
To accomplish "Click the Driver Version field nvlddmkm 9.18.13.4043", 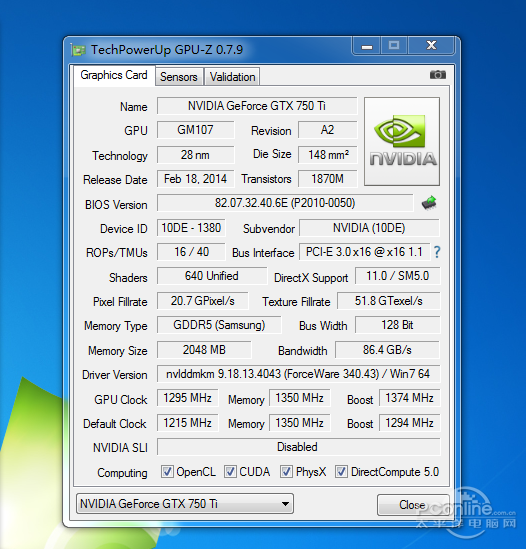I will click(298, 374).
